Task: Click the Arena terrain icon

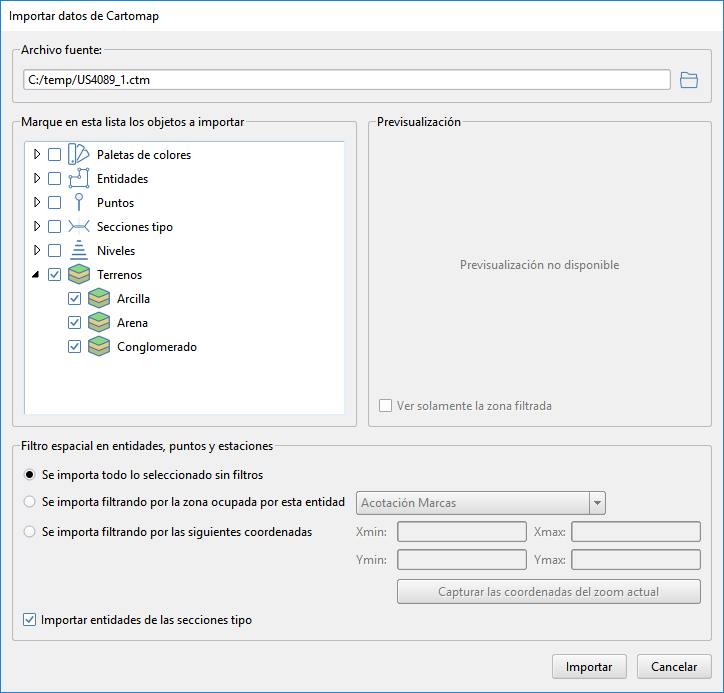Action: [x=99, y=322]
